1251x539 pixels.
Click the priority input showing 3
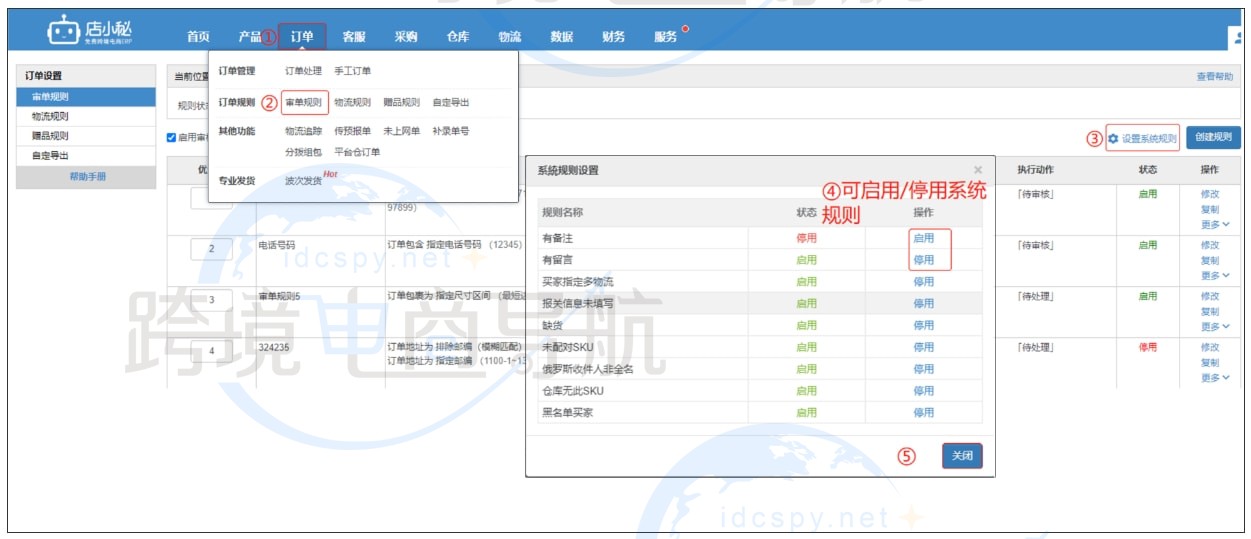pos(211,300)
